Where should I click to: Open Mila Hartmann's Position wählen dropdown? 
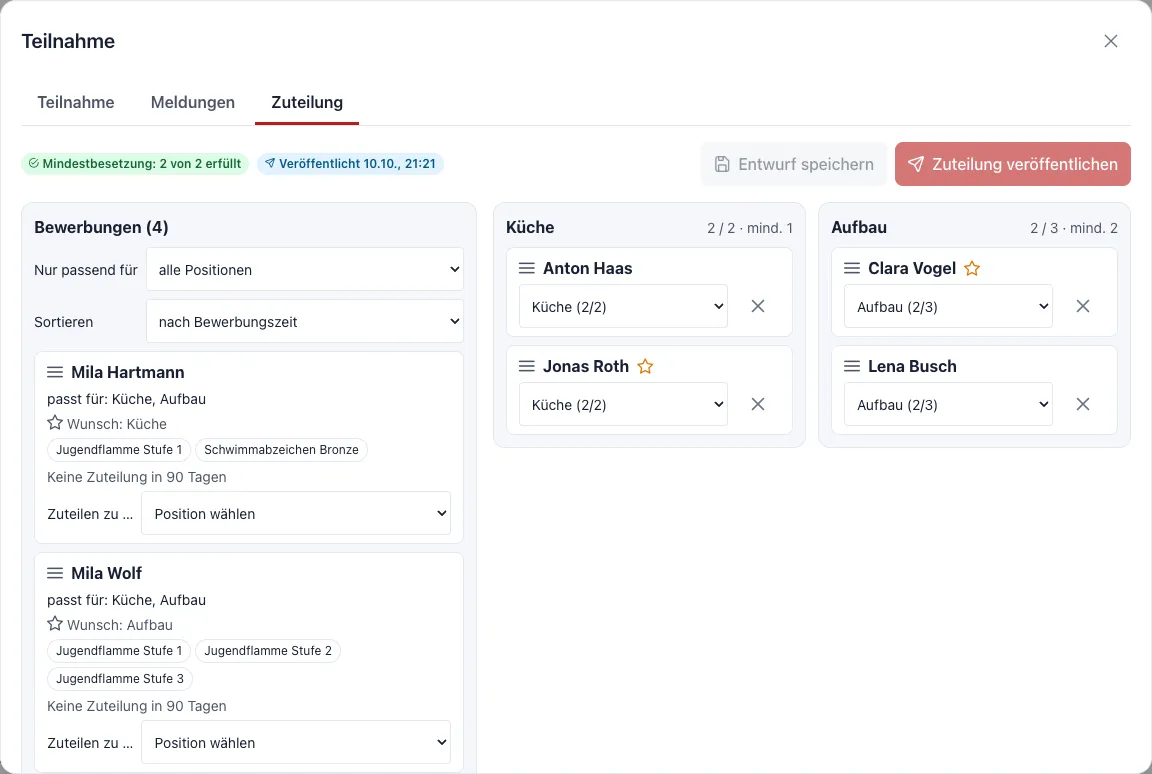tap(296, 513)
